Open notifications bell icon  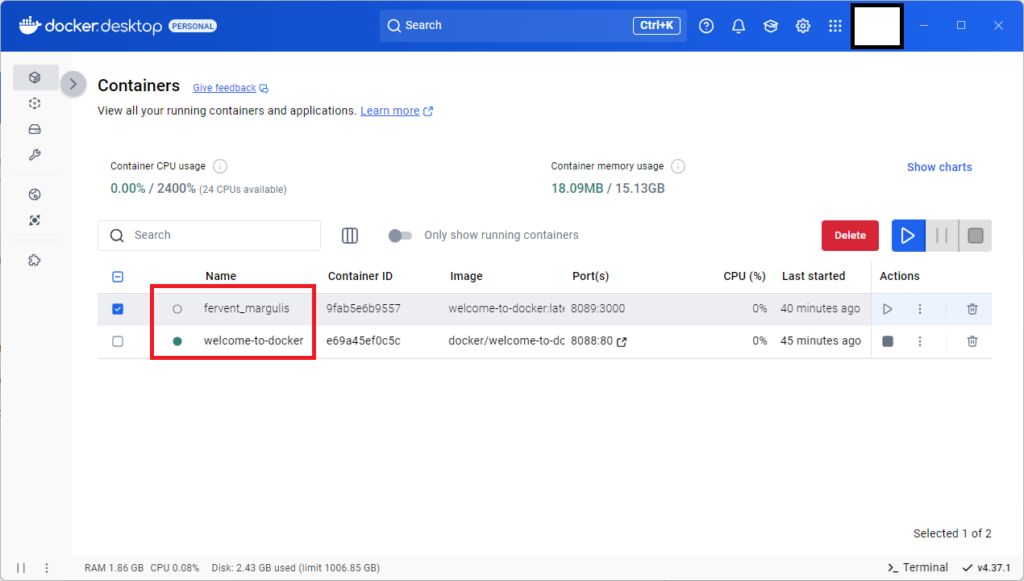point(739,26)
